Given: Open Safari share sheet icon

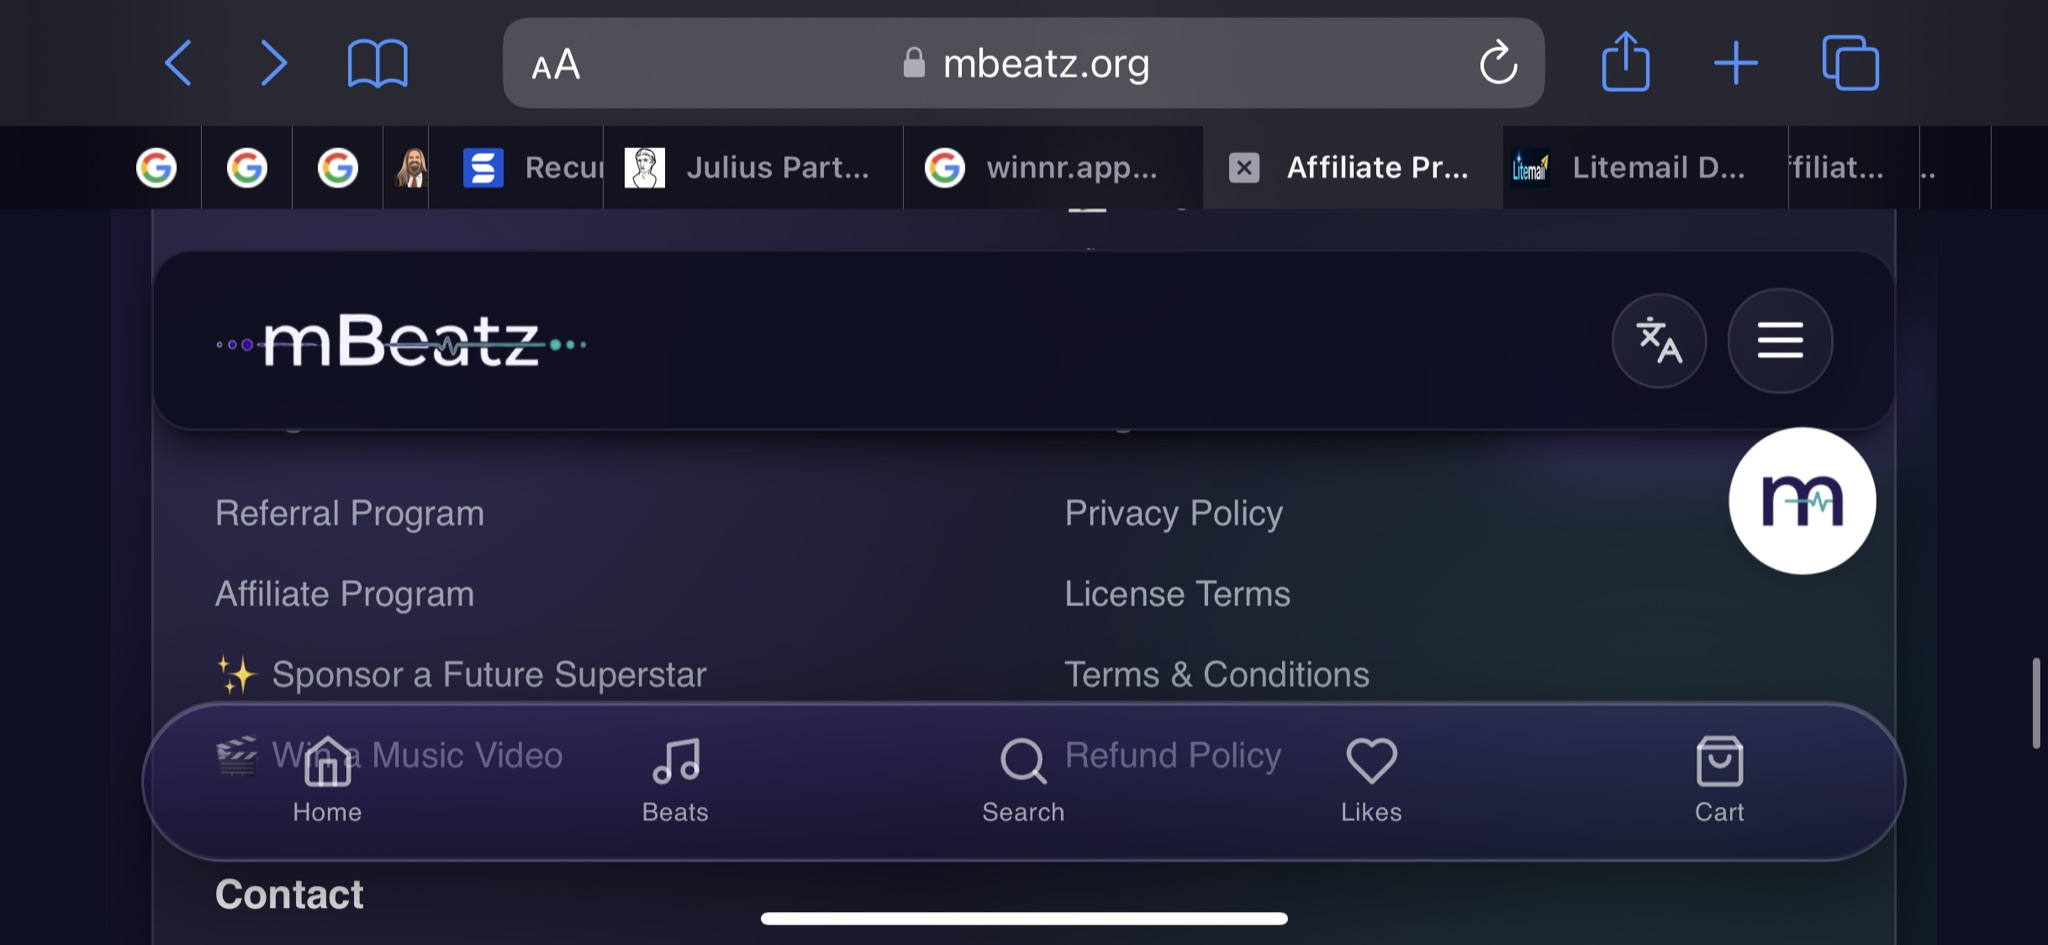Looking at the screenshot, I should click(x=1625, y=62).
